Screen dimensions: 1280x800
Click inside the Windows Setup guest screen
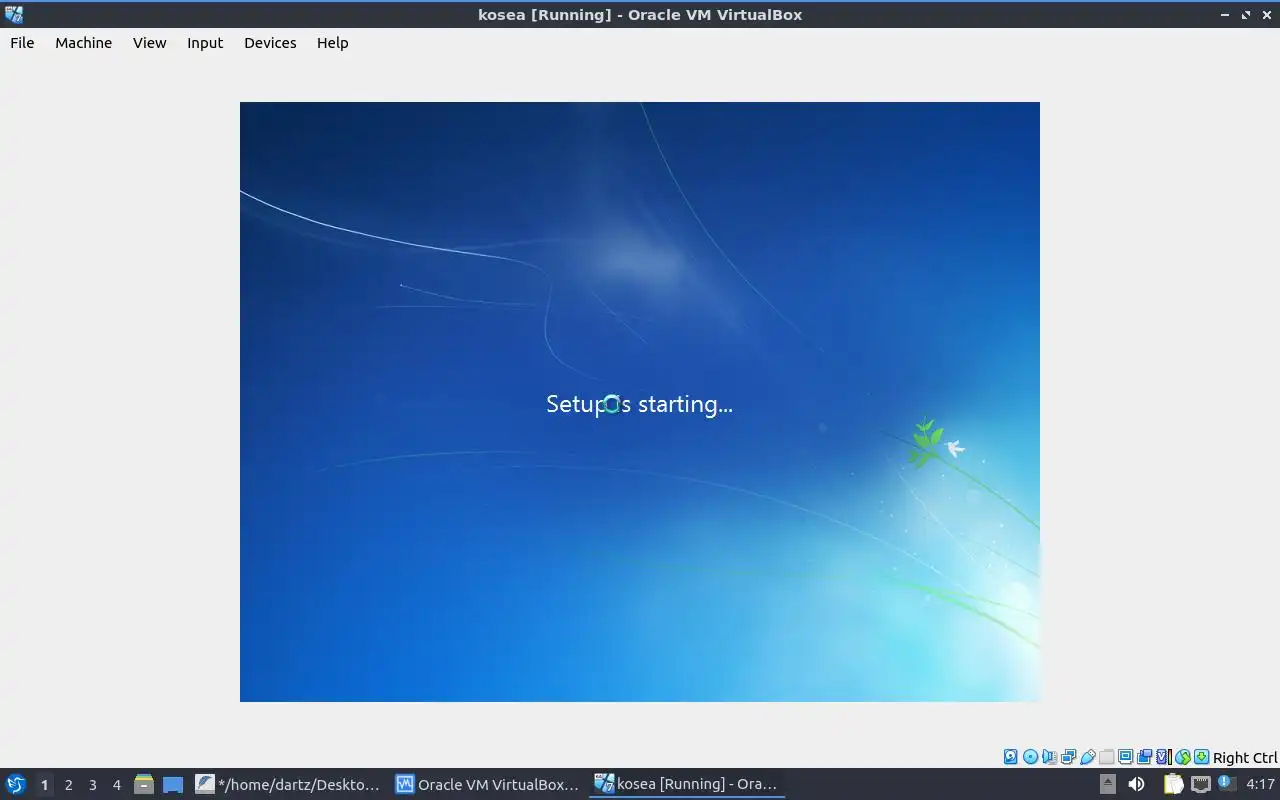640,402
